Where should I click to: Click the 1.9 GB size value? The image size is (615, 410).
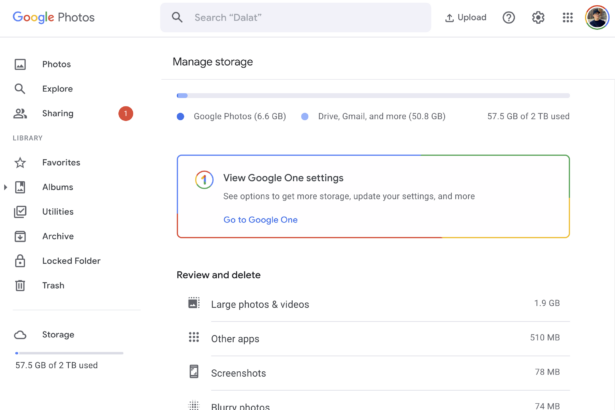(x=547, y=303)
